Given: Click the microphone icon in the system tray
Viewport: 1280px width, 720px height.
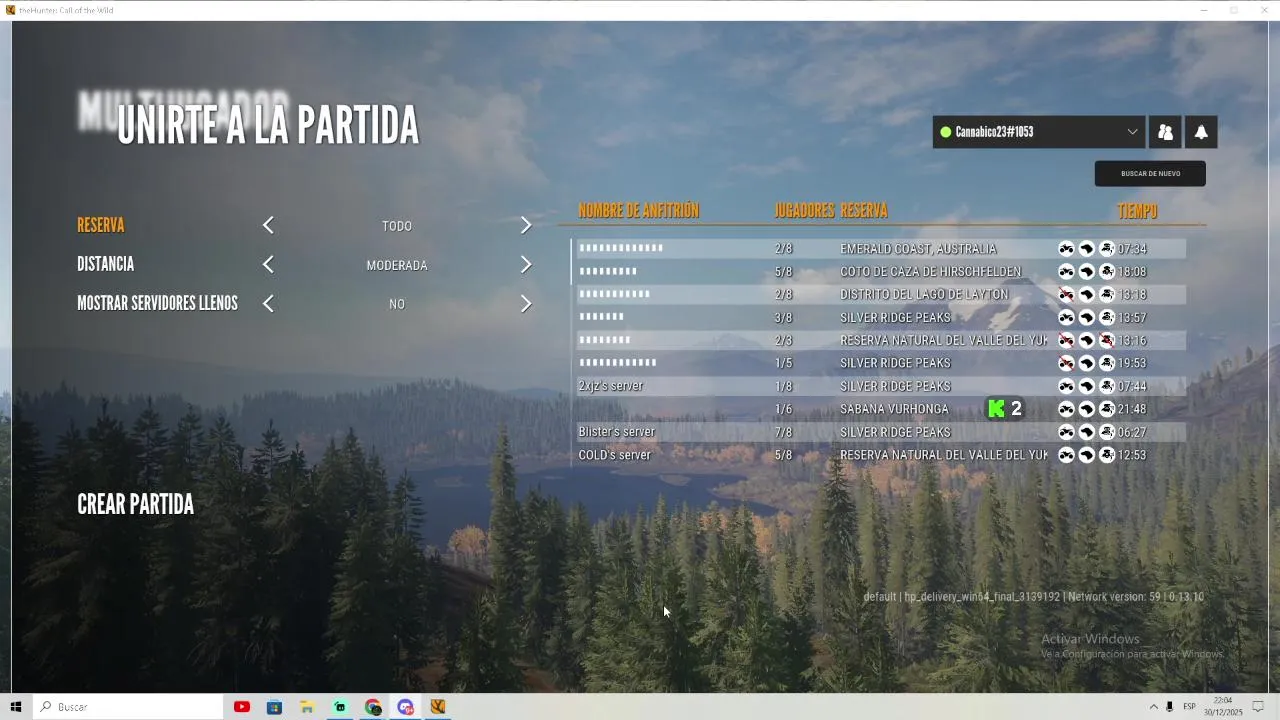Looking at the screenshot, I should (1169, 707).
